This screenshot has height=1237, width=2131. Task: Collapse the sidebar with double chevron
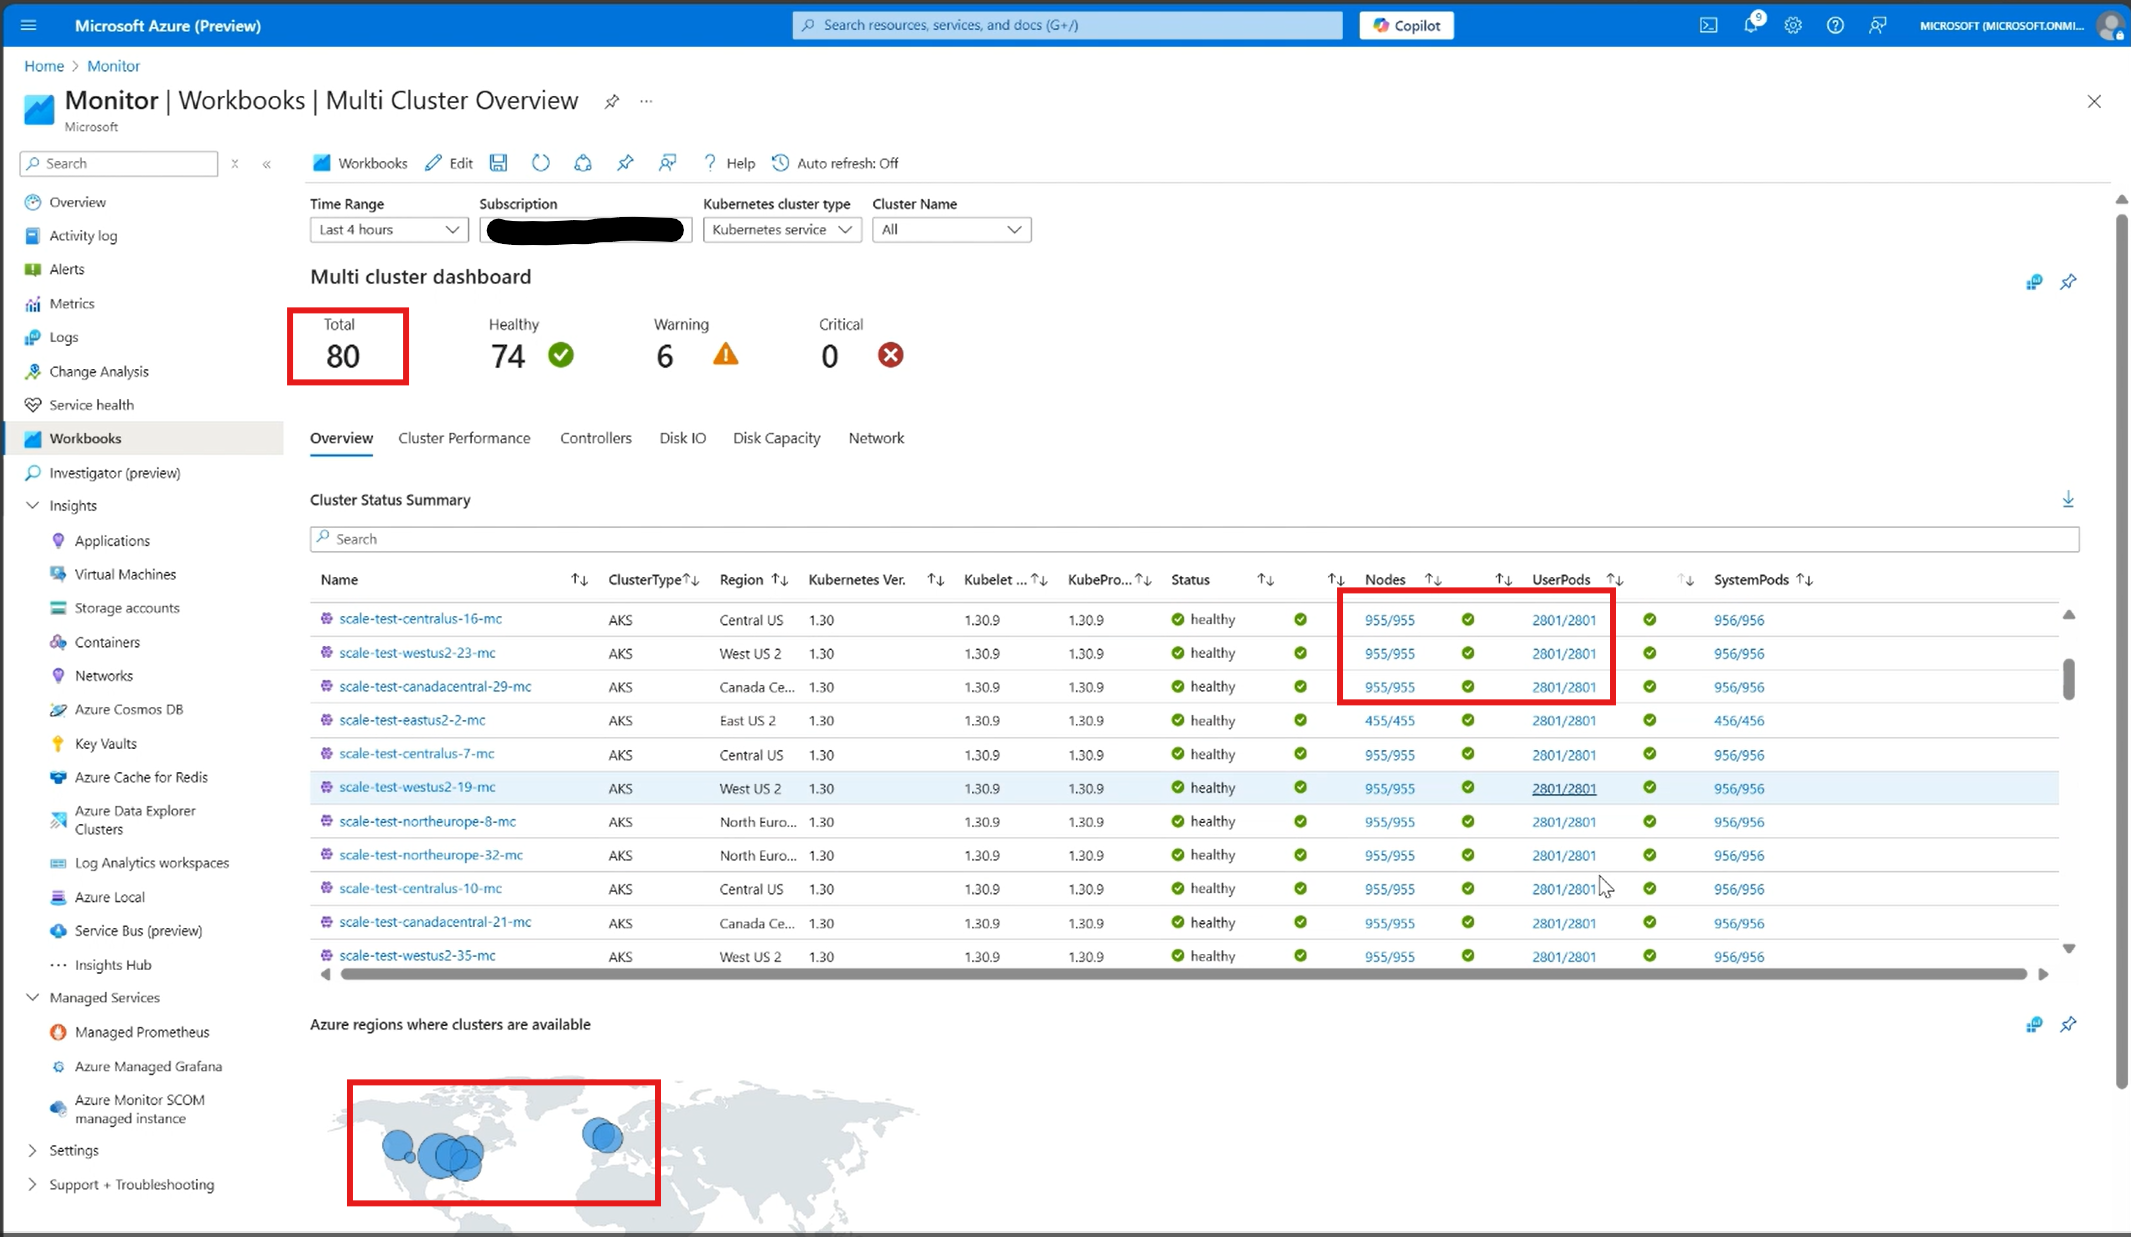[267, 164]
